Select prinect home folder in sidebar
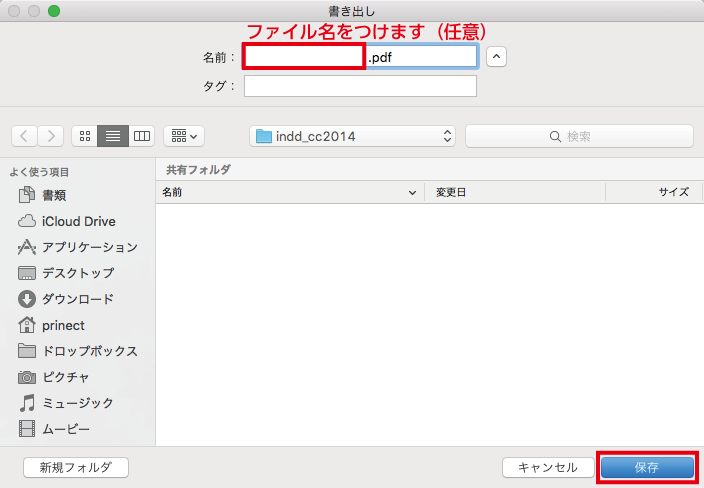This screenshot has height=488, width=704. [51, 325]
